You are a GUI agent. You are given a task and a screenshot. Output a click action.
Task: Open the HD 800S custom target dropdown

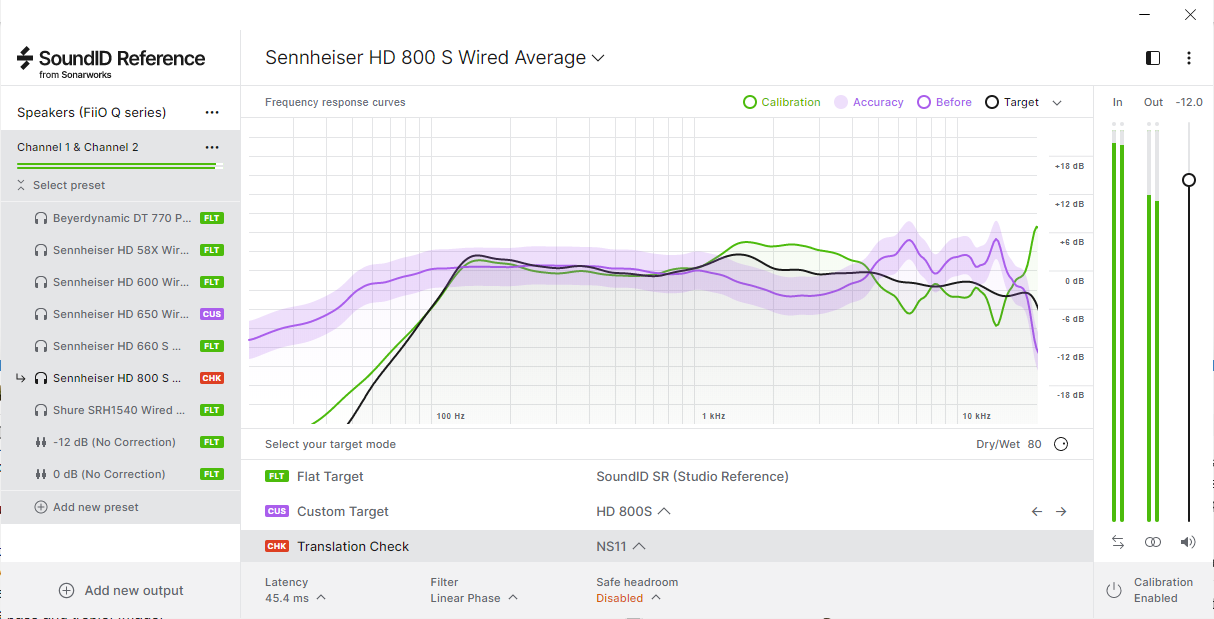click(633, 511)
